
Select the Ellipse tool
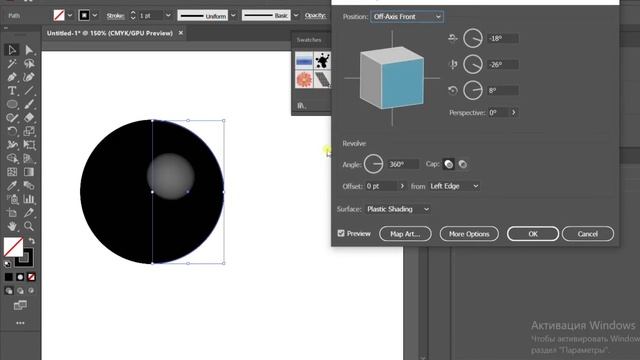click(x=12, y=104)
